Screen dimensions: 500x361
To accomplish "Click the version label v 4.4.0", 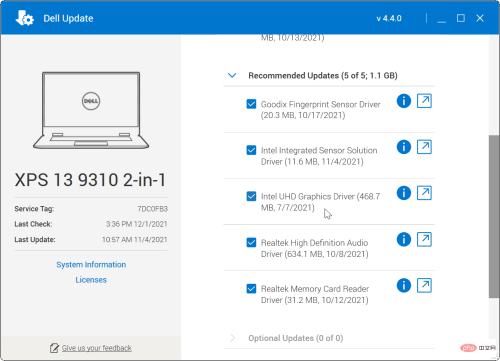I will point(389,18).
